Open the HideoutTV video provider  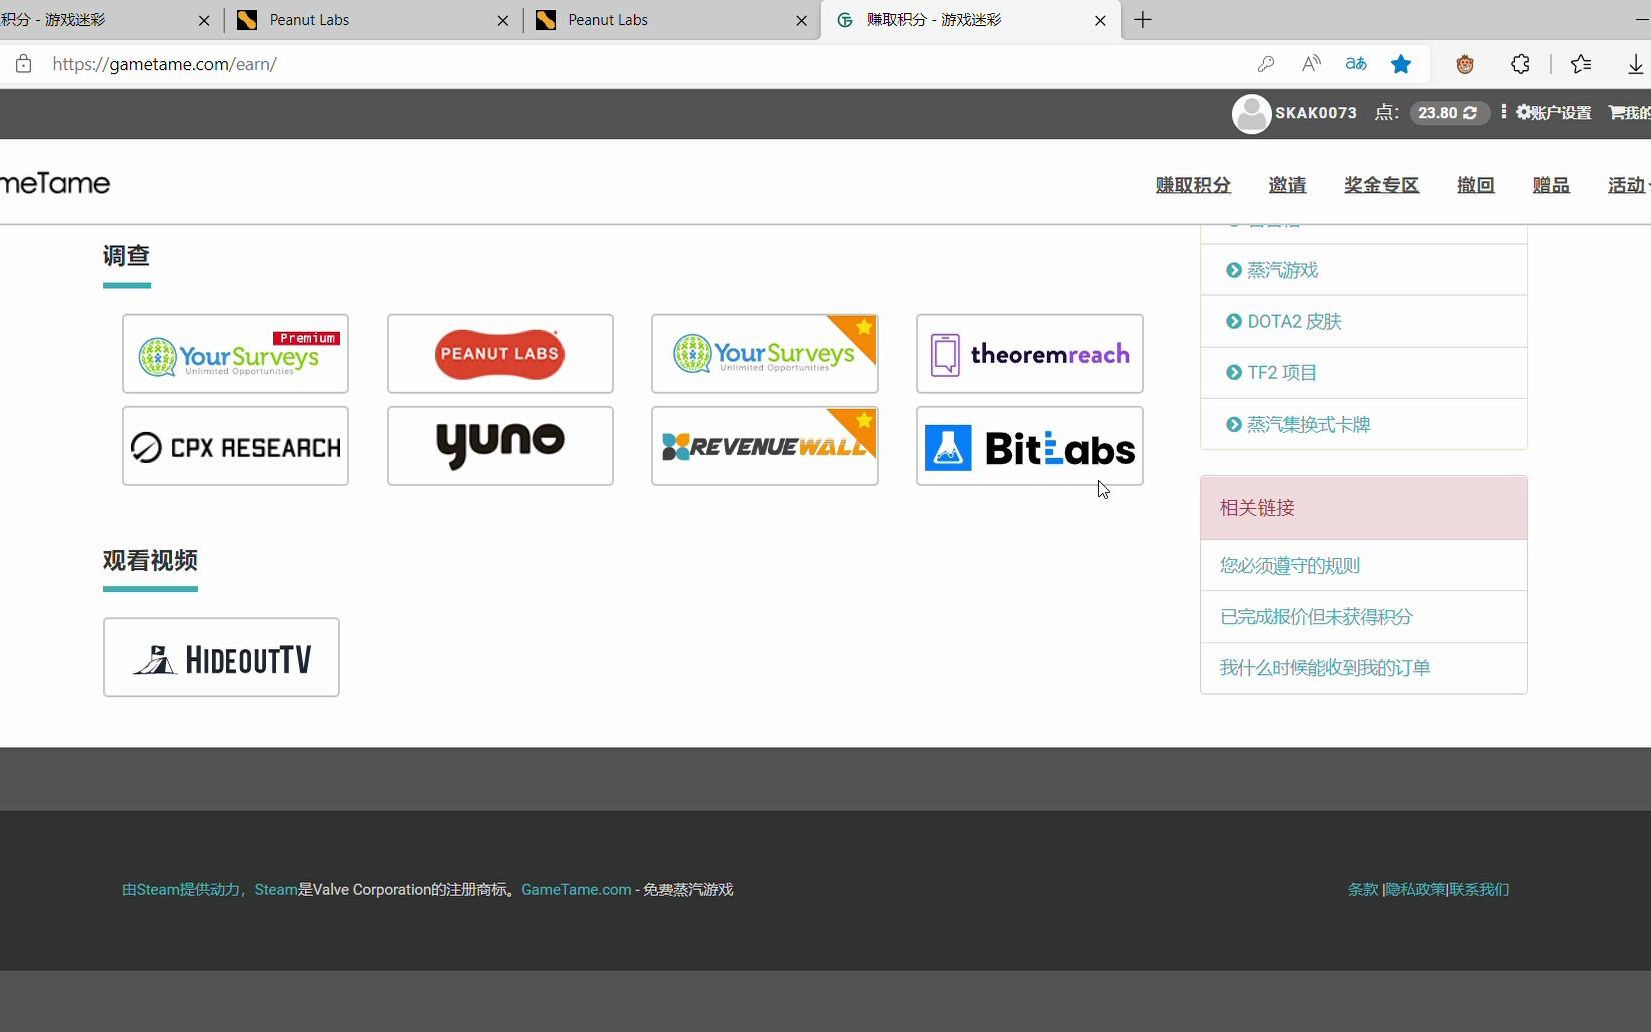point(221,657)
